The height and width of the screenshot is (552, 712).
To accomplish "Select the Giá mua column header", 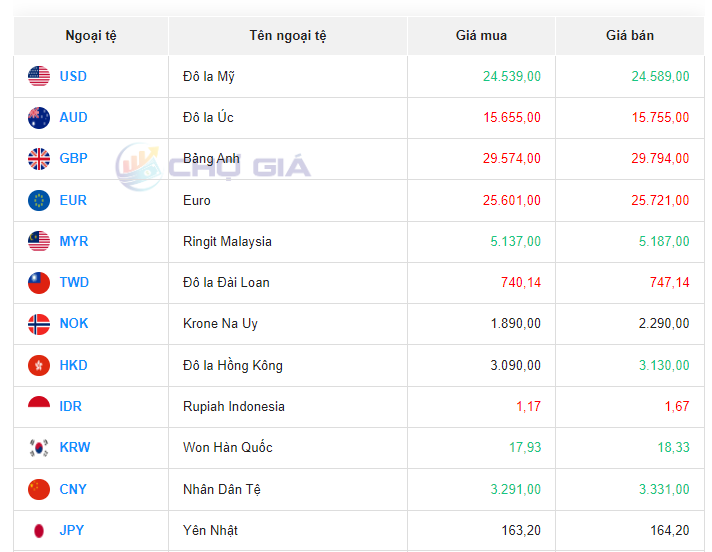I will [481, 35].
